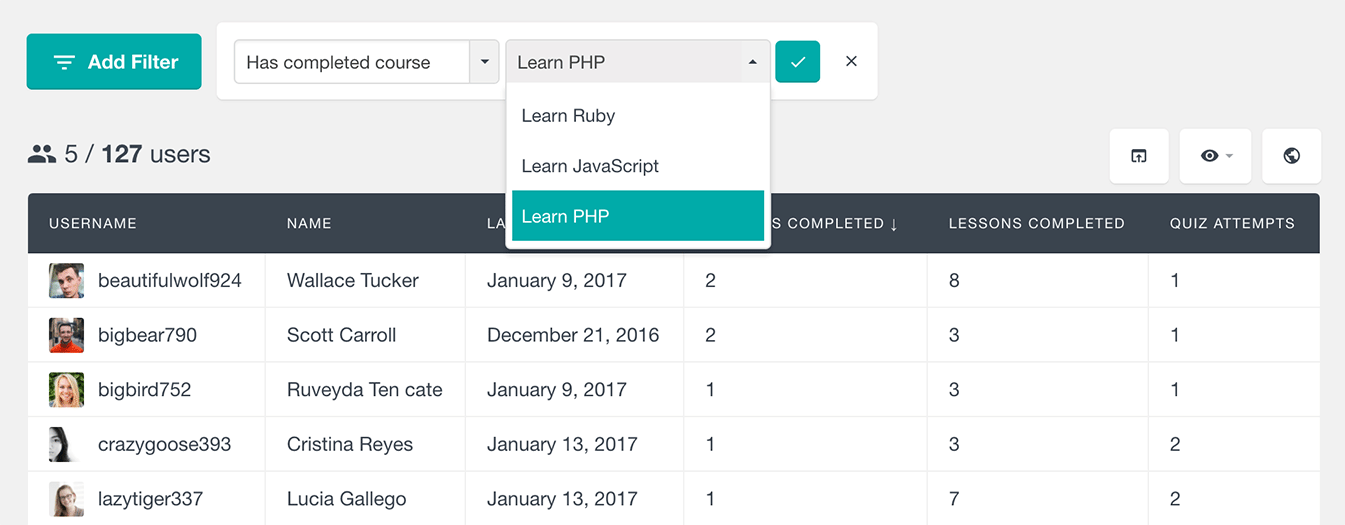Click quiz attempts value 2 for Cristina Reyes
The width and height of the screenshot is (1345, 525).
click(x=1175, y=444)
